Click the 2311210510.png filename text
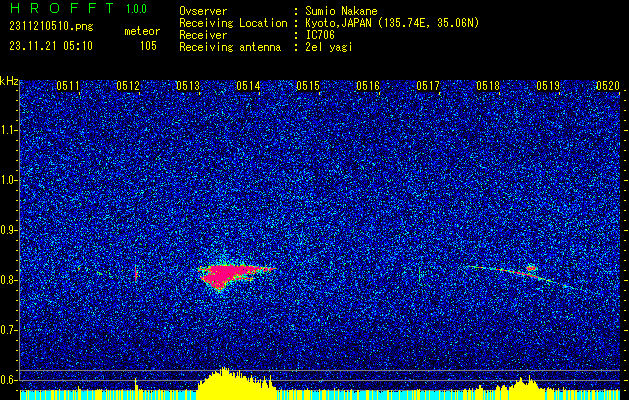This screenshot has height=400, width=629. tap(51, 26)
